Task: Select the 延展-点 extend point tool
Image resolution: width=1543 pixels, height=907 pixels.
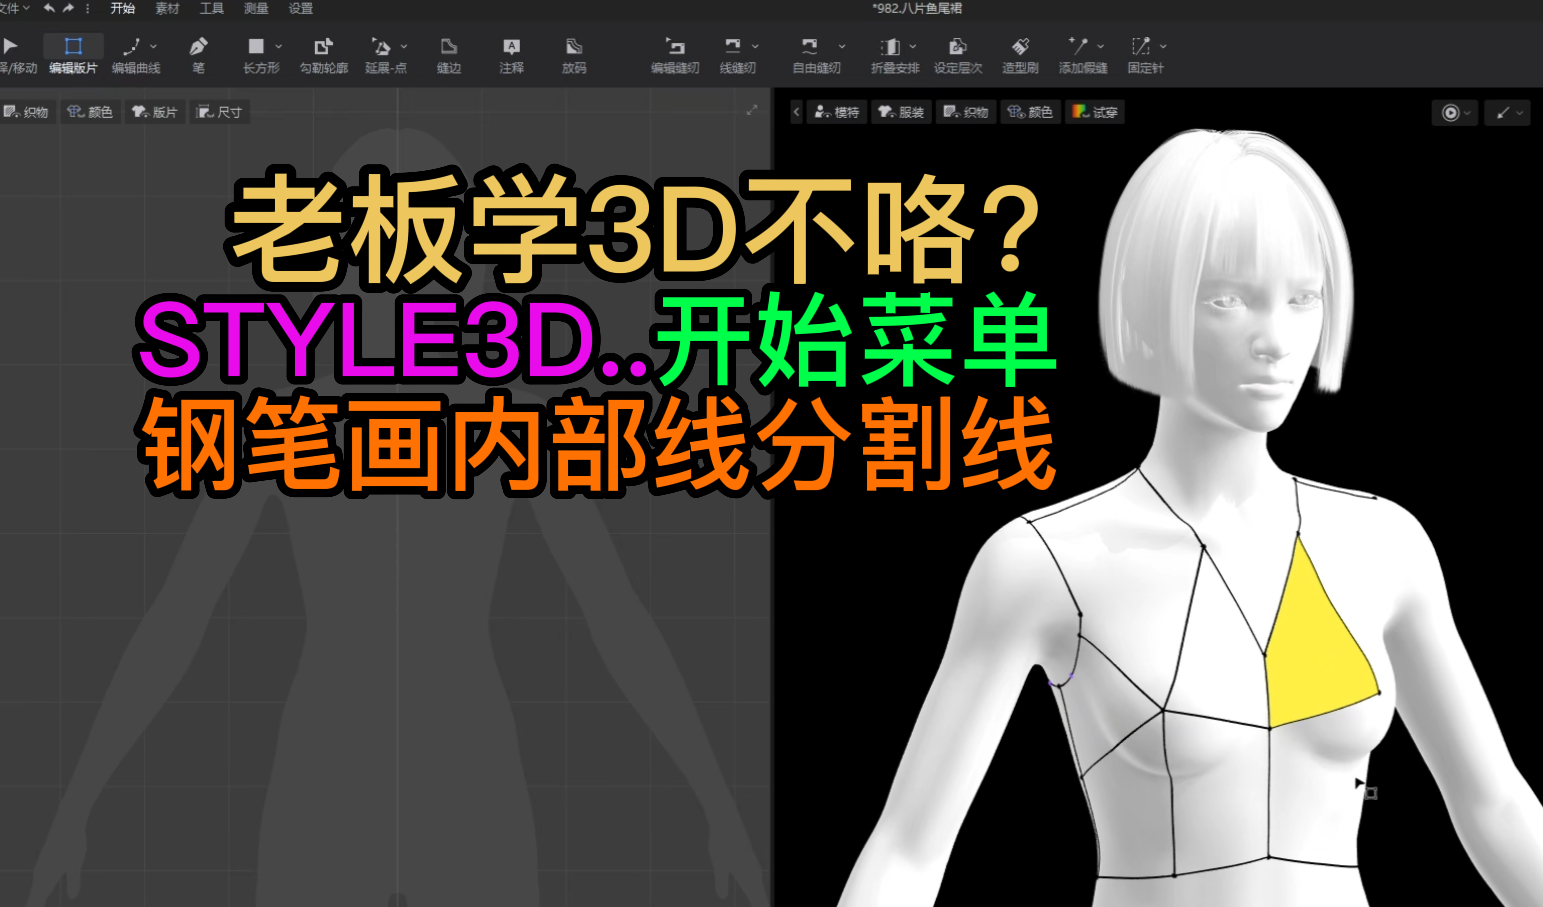Action: (x=386, y=55)
